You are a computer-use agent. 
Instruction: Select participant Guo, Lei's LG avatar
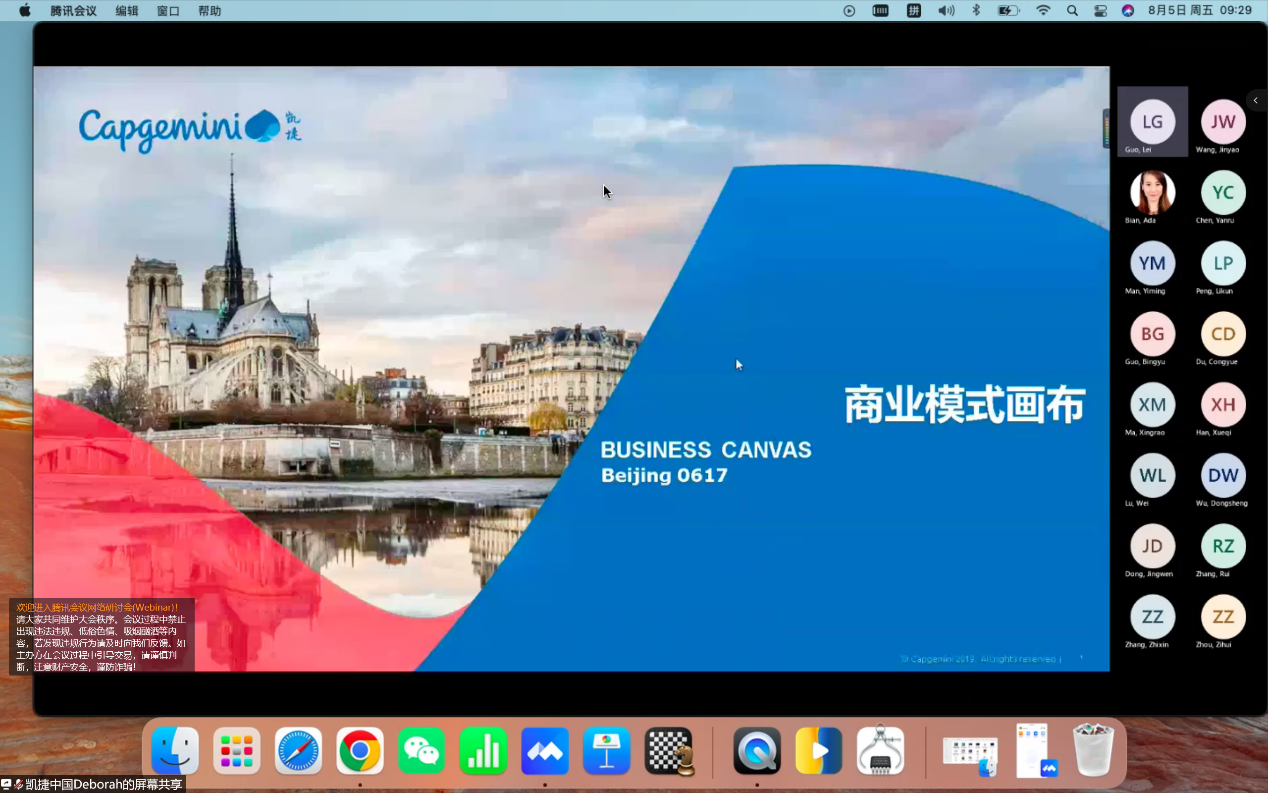[1152, 122]
